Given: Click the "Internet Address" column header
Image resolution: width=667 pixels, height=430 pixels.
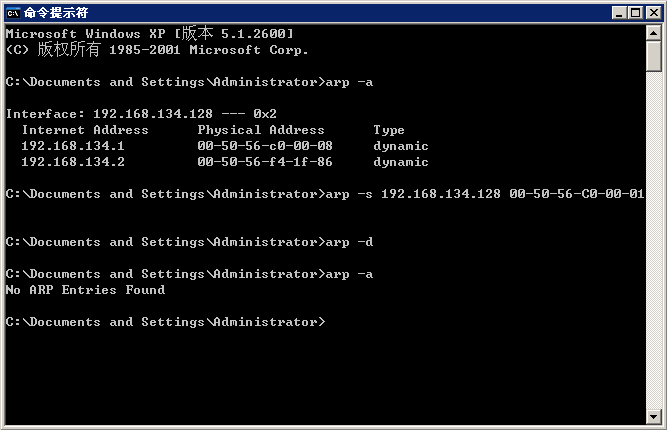Looking at the screenshot, I should point(85,130).
